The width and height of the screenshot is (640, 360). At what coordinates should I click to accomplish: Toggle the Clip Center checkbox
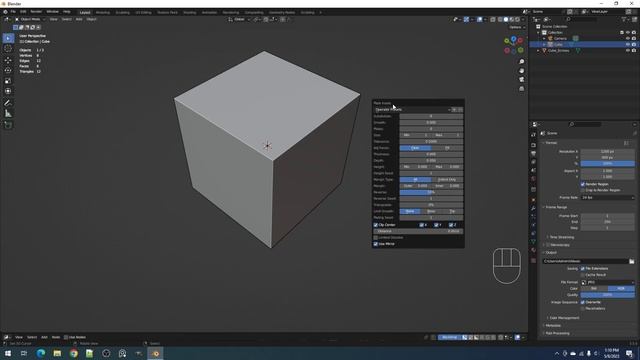pos(376,225)
